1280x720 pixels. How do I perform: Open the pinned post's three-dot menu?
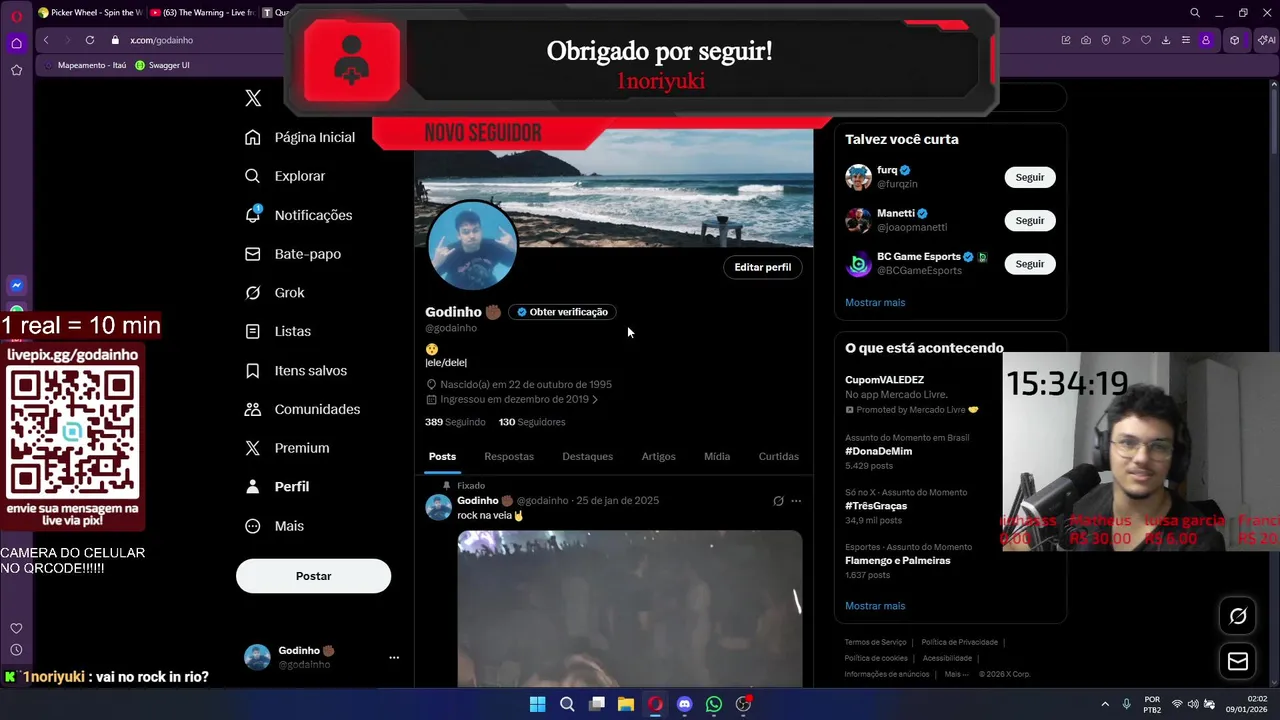pyautogui.click(x=796, y=501)
